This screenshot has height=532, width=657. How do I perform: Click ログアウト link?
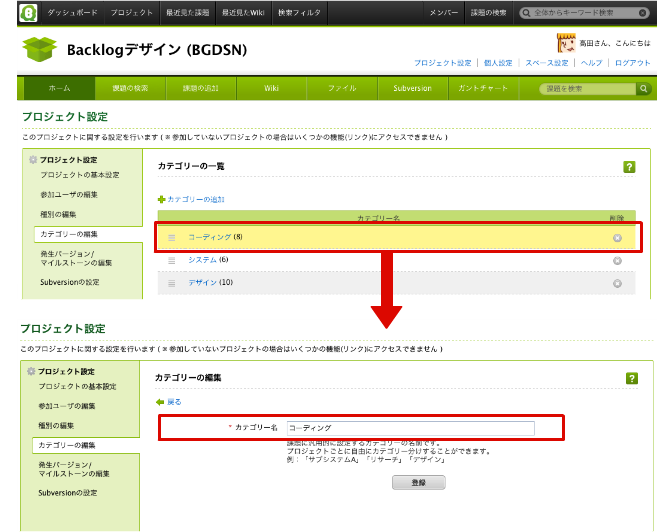(x=632, y=63)
